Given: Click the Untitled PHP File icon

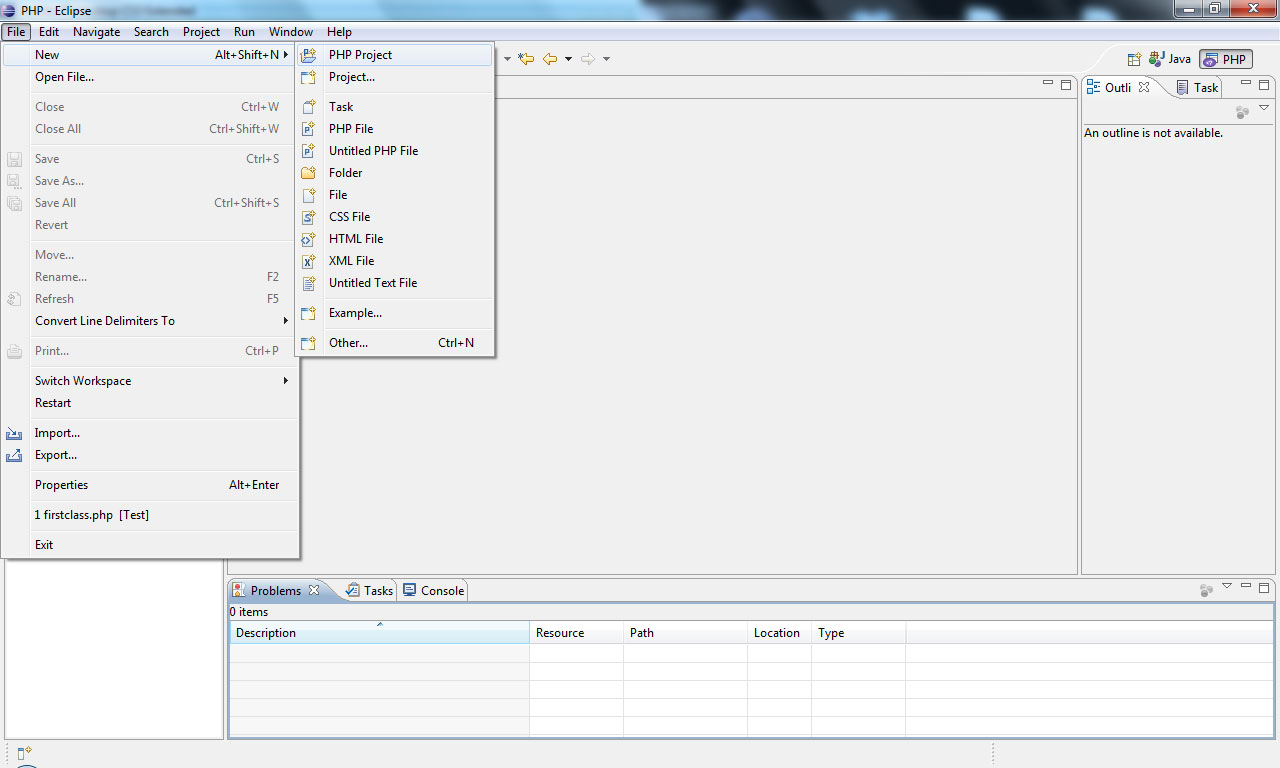Looking at the screenshot, I should [309, 151].
